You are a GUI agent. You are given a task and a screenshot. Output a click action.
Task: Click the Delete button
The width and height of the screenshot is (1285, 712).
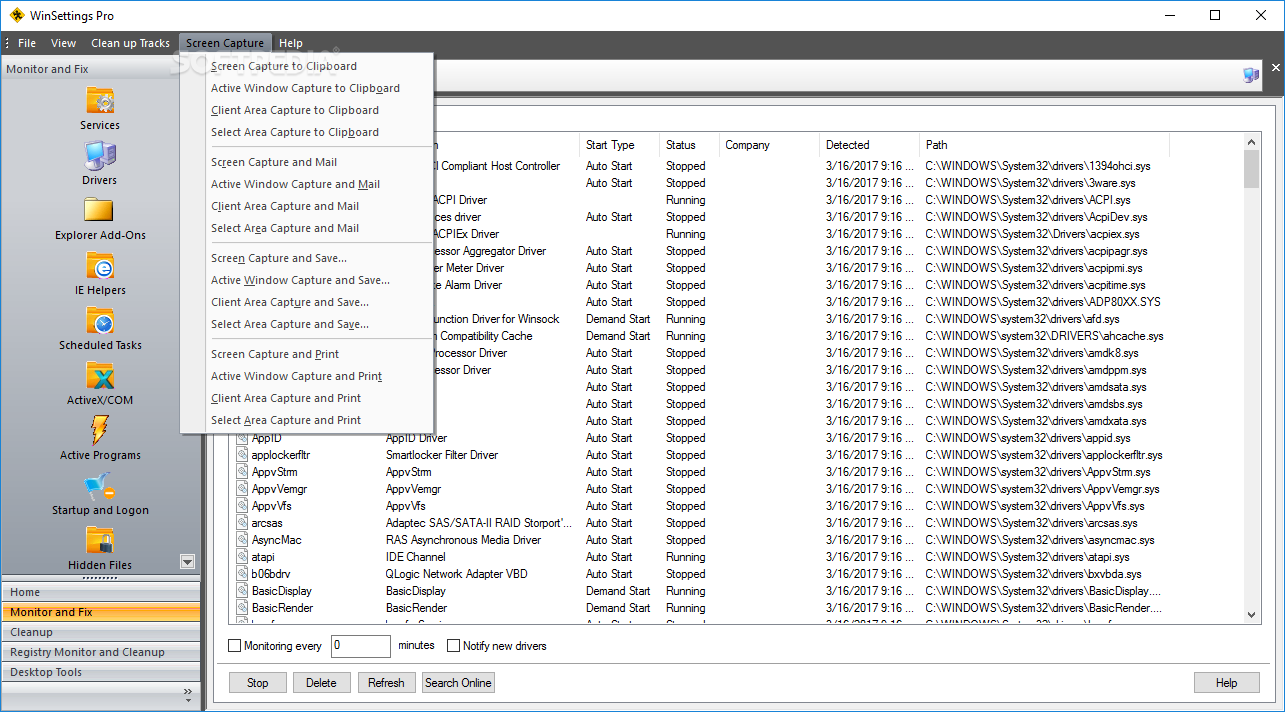tap(321, 683)
